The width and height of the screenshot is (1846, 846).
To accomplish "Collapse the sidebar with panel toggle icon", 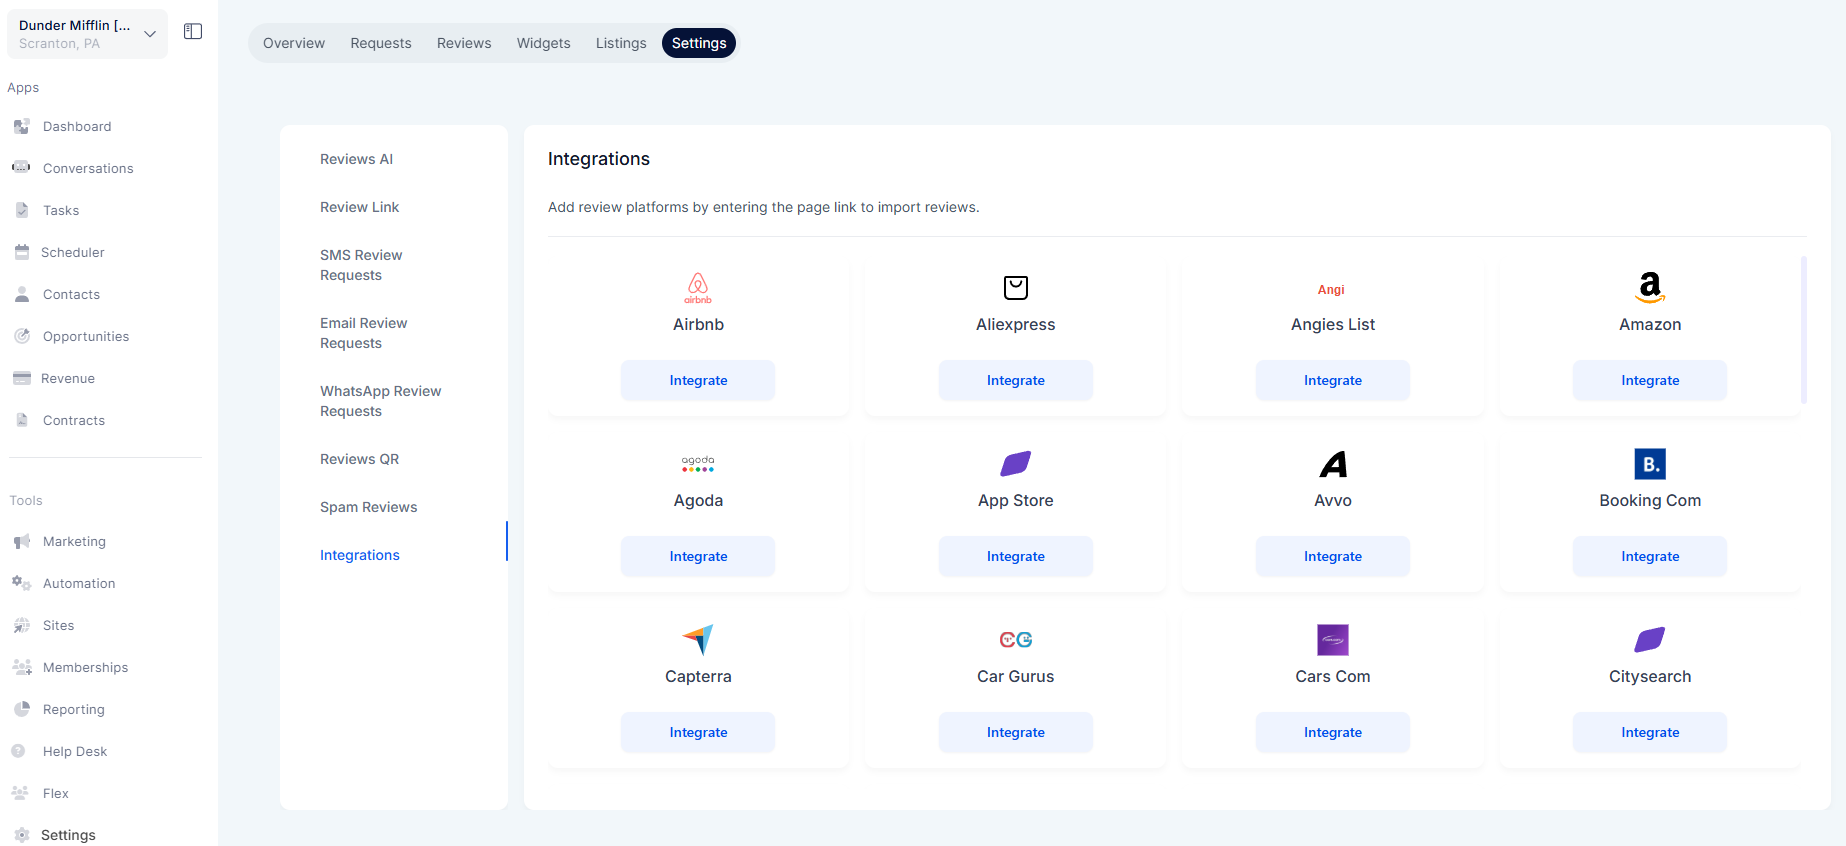I will click(x=193, y=32).
